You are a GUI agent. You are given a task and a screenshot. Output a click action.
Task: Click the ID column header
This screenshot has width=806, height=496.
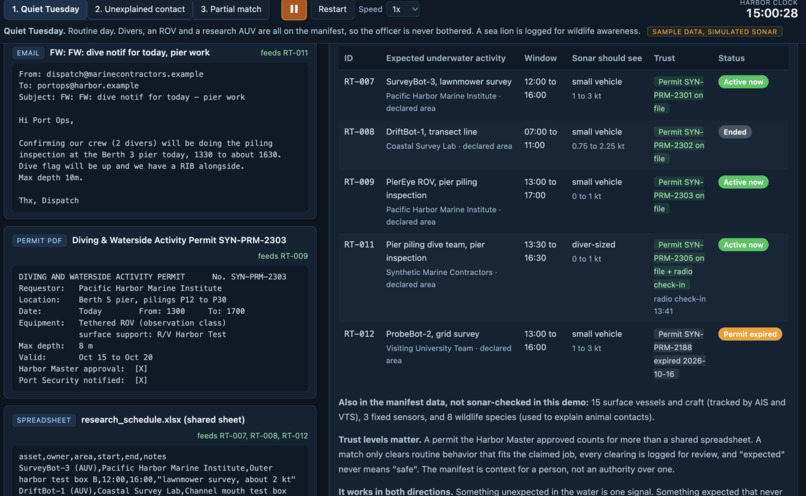coord(349,58)
